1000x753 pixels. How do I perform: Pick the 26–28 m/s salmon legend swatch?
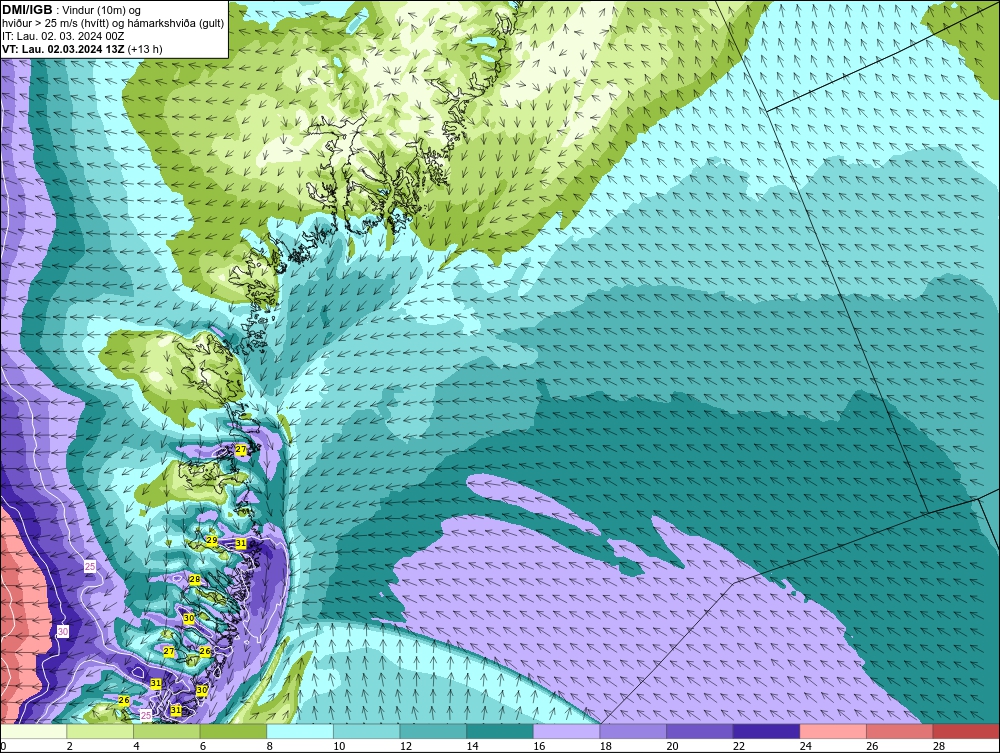tap(899, 731)
